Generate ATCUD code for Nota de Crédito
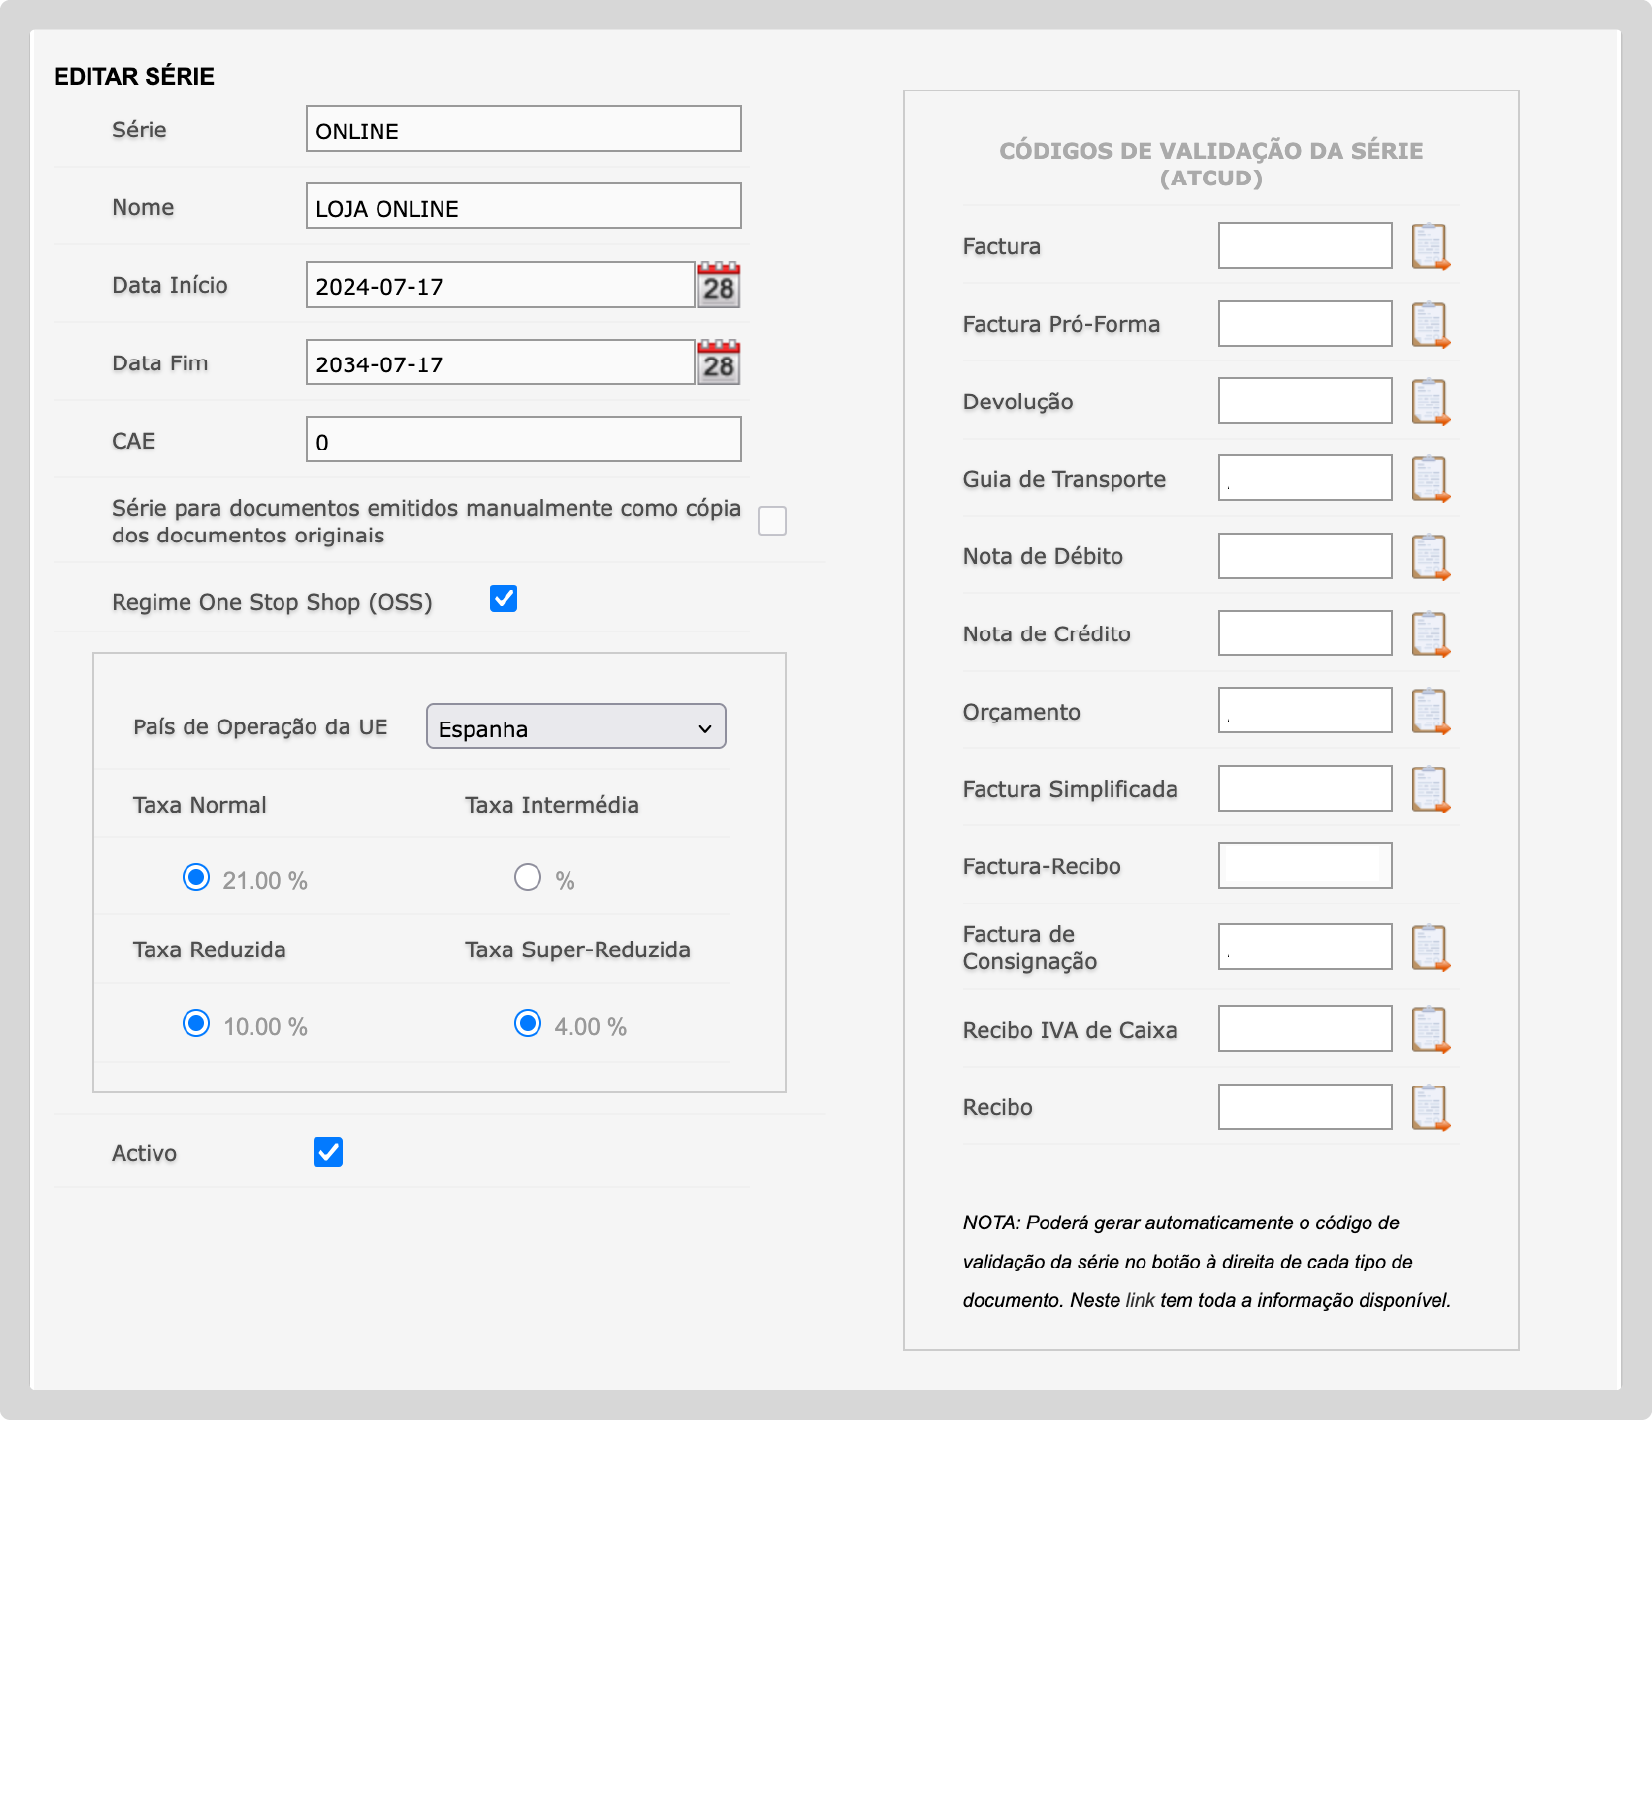This screenshot has width=1652, height=1813. click(x=1430, y=634)
